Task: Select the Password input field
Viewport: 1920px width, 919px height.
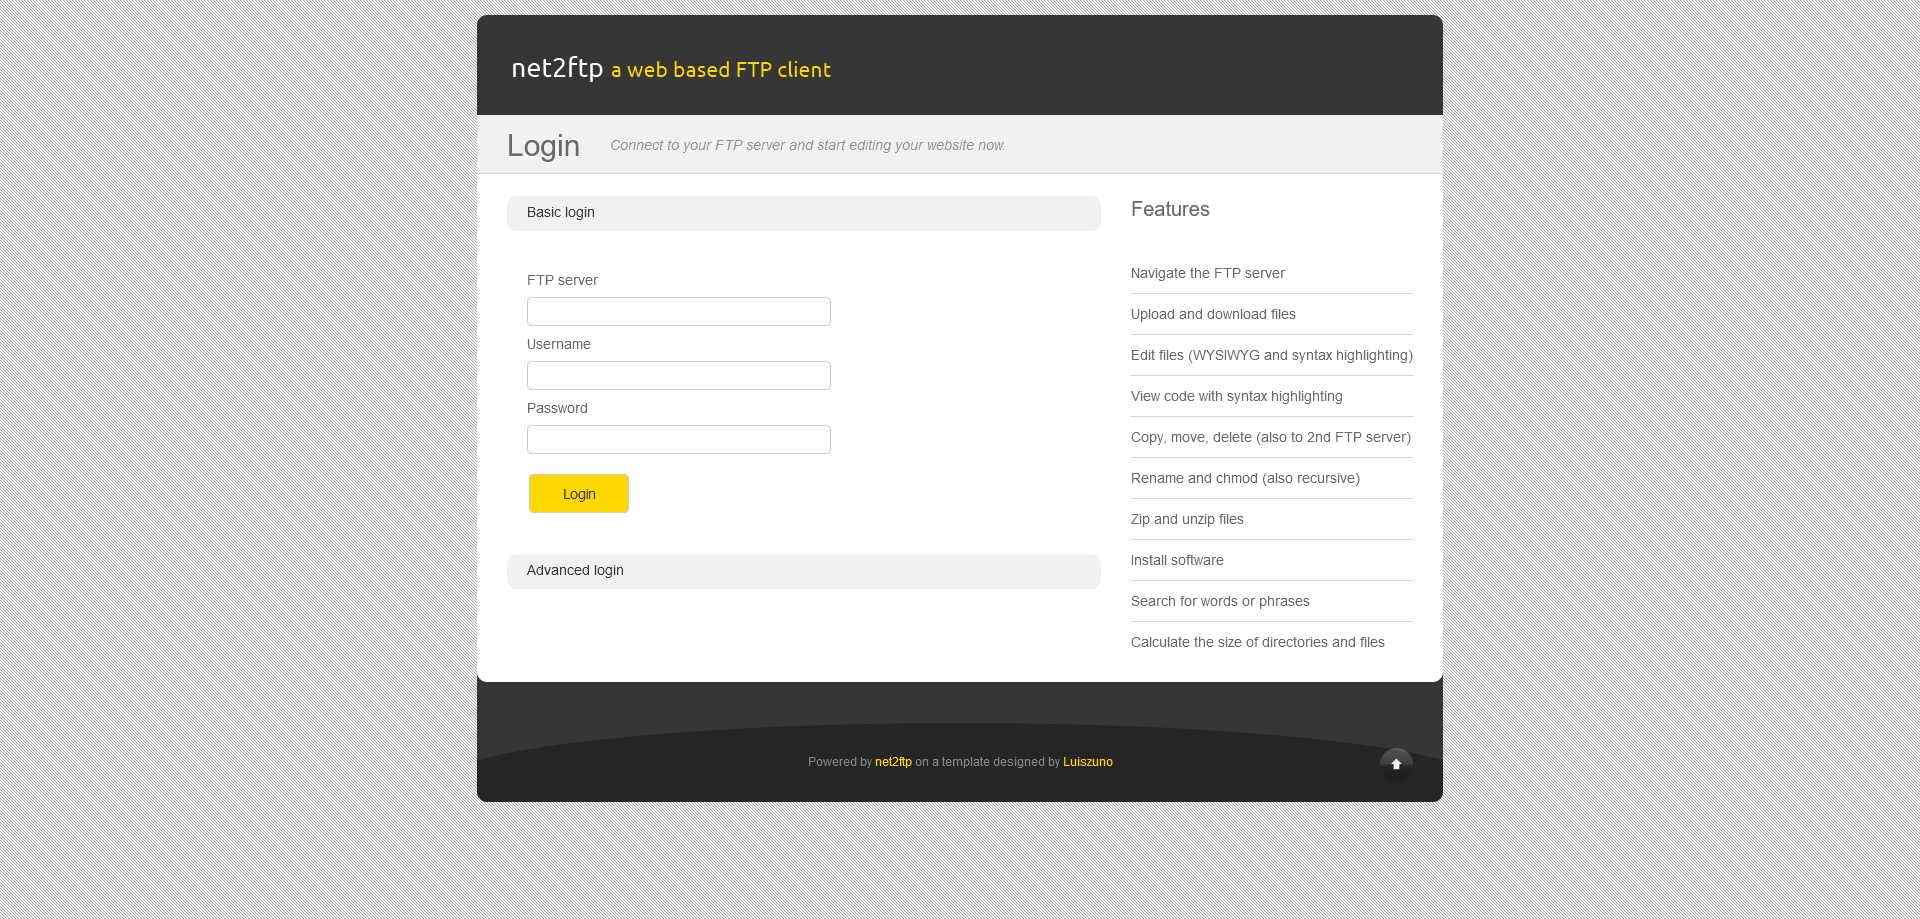Action: [679, 440]
